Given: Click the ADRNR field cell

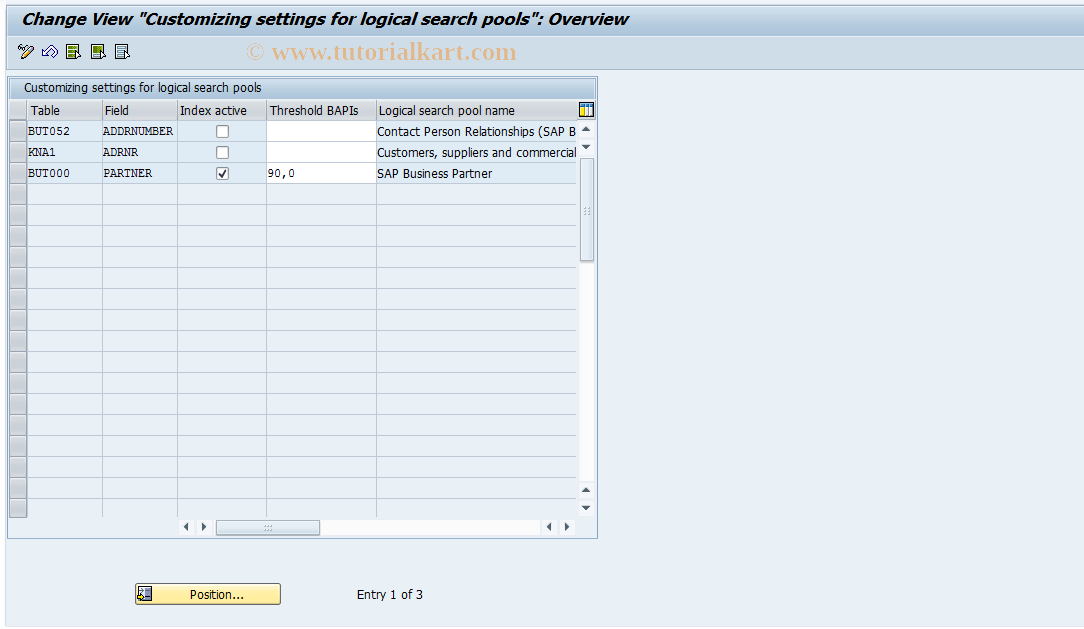Looking at the screenshot, I should coord(140,152).
